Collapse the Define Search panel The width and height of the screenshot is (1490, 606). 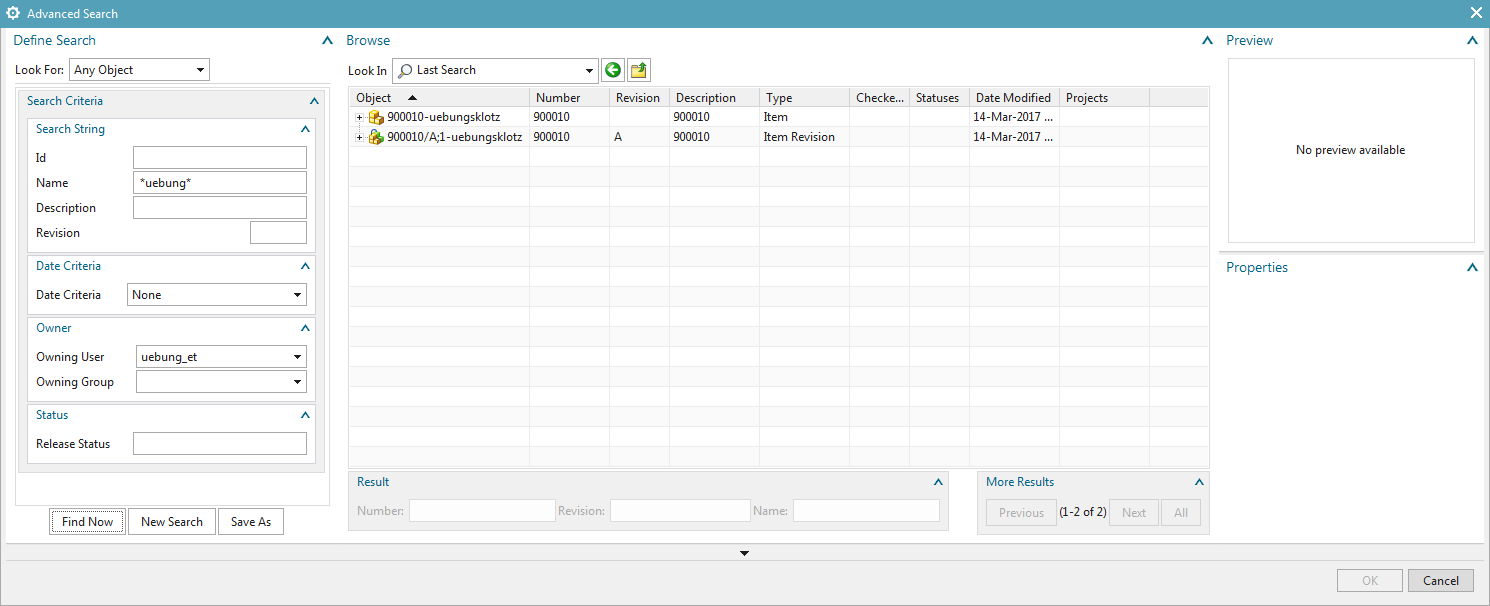(327, 41)
